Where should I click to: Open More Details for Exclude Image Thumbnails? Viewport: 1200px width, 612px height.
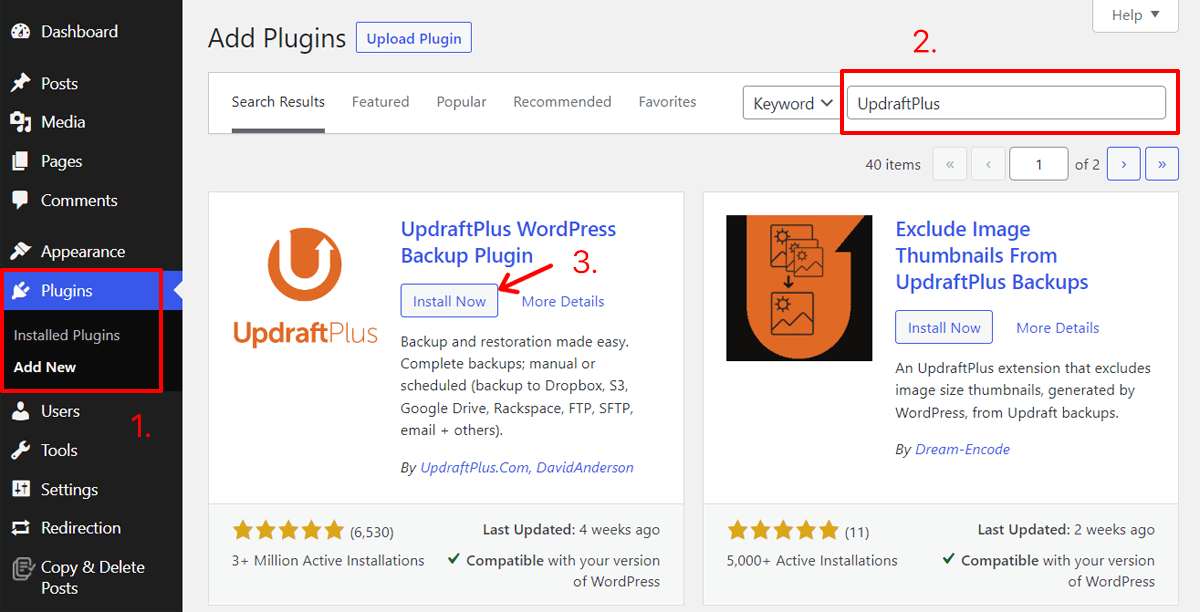(1057, 328)
